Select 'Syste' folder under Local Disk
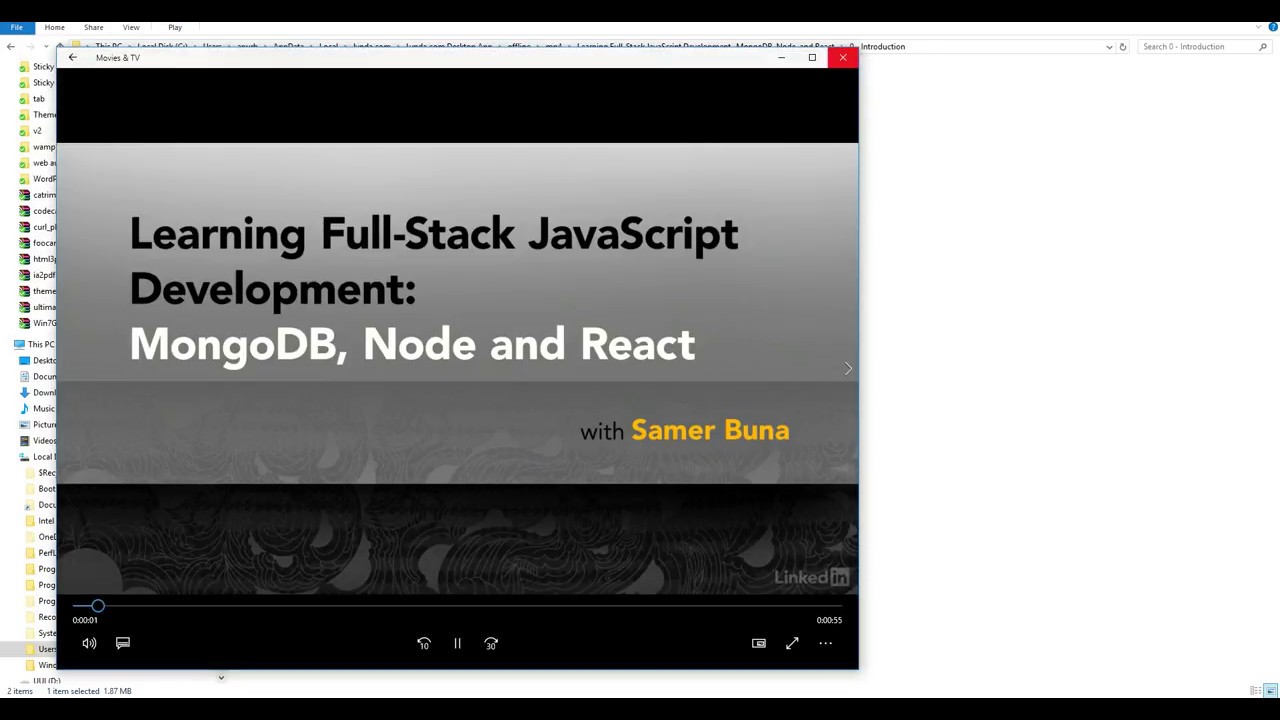The height and width of the screenshot is (720, 1280). pos(40,632)
